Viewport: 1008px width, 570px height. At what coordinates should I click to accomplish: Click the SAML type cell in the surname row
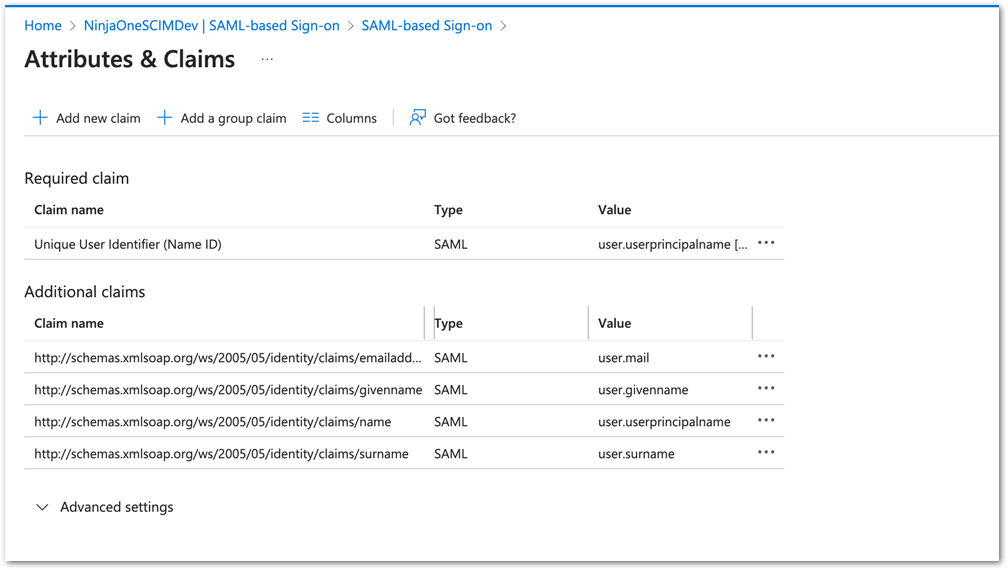[451, 454]
